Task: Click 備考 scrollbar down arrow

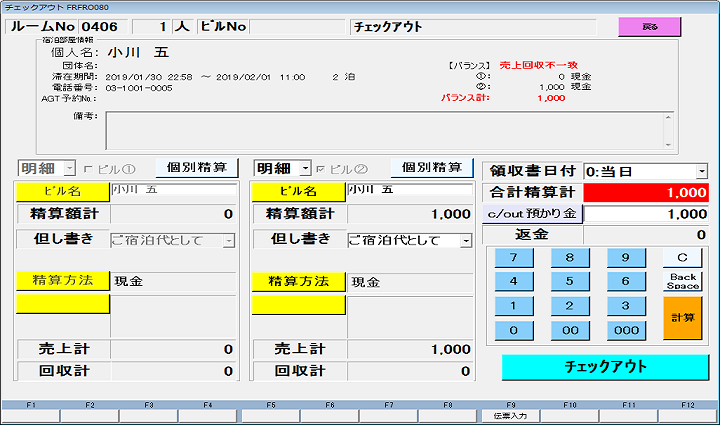Action: coord(668,144)
